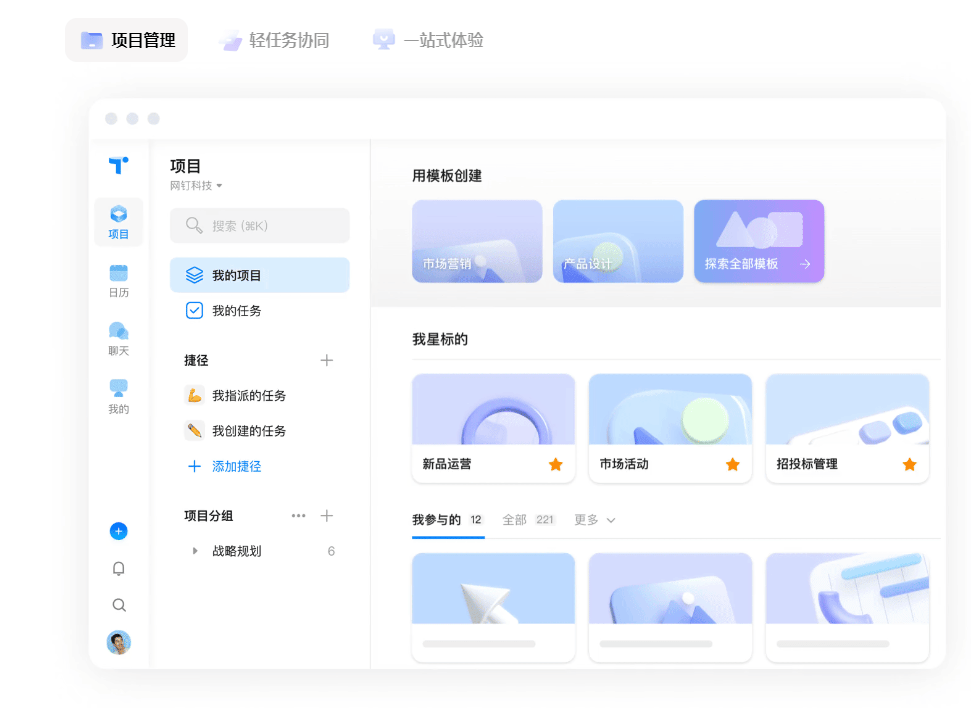
Task: Open the 聊天 chat icon
Action: tap(119, 338)
